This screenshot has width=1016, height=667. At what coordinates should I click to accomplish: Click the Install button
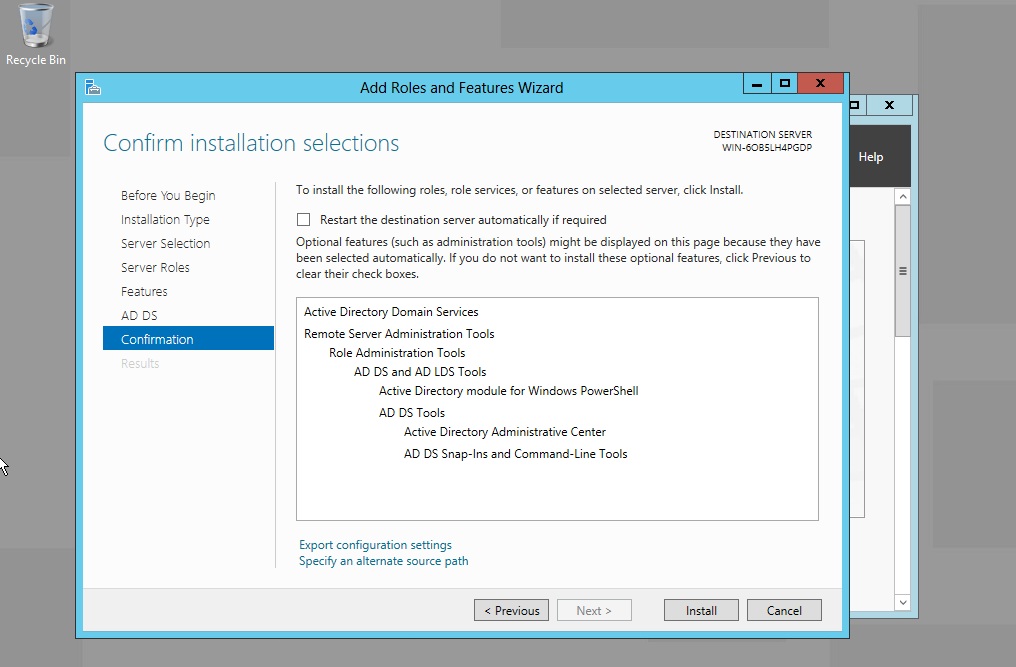701,611
